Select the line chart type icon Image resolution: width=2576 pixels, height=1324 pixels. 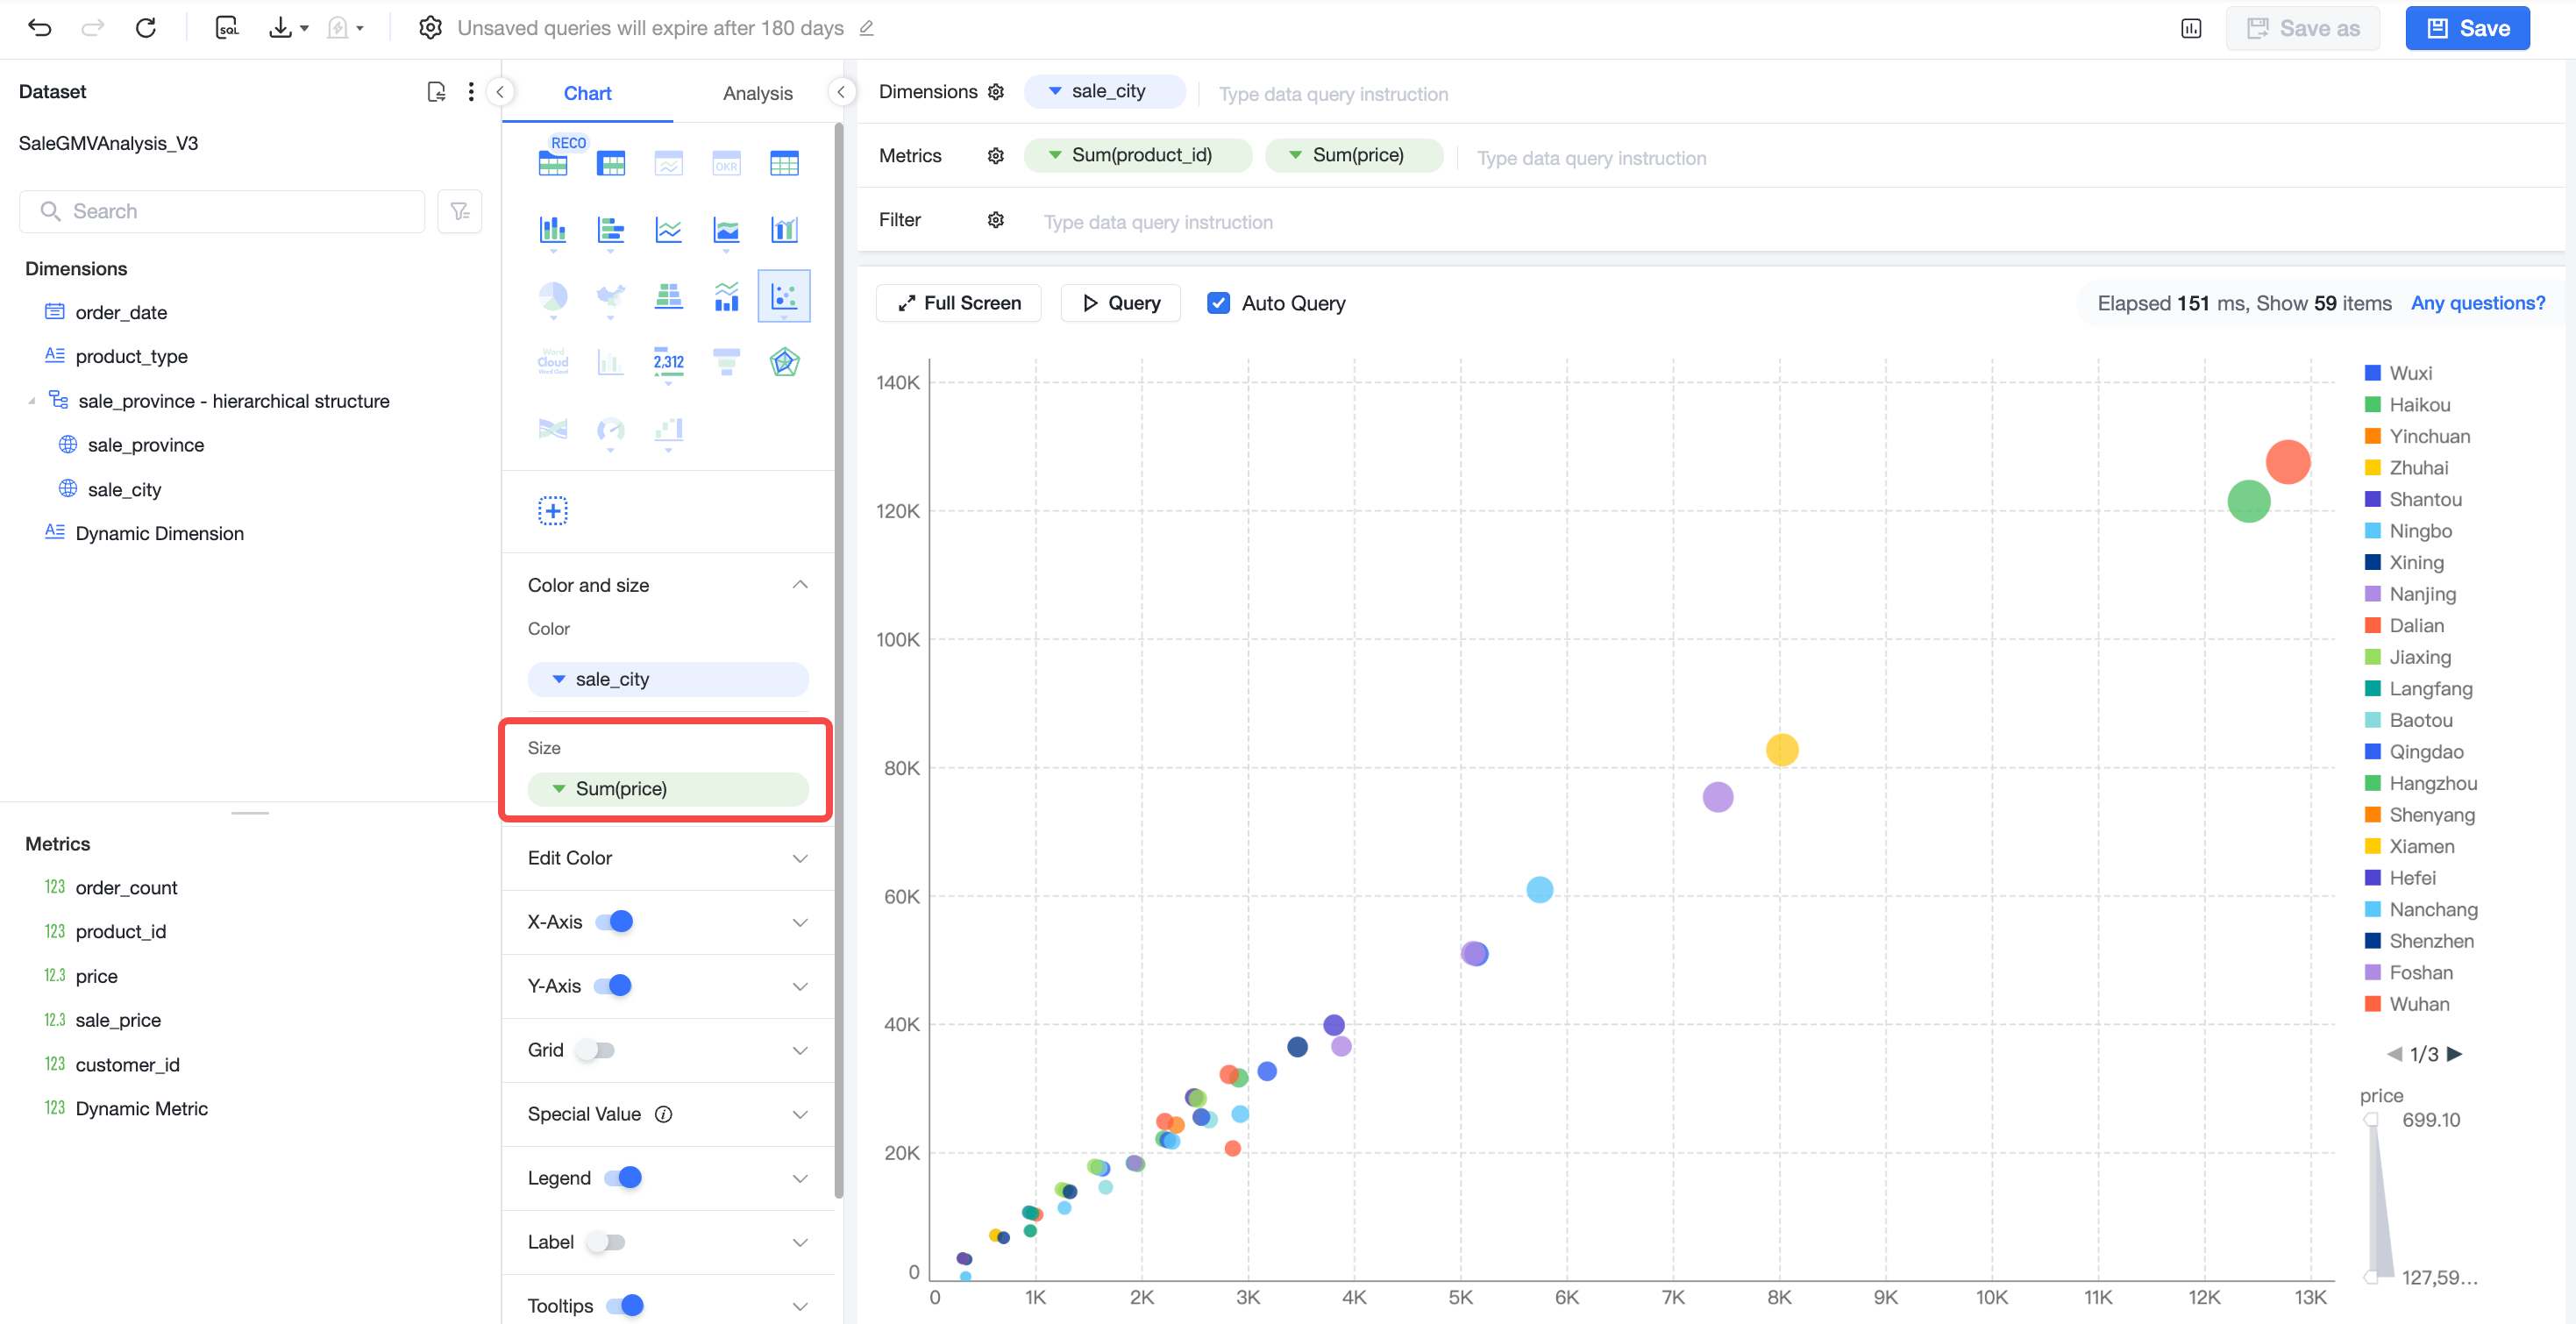(x=668, y=230)
